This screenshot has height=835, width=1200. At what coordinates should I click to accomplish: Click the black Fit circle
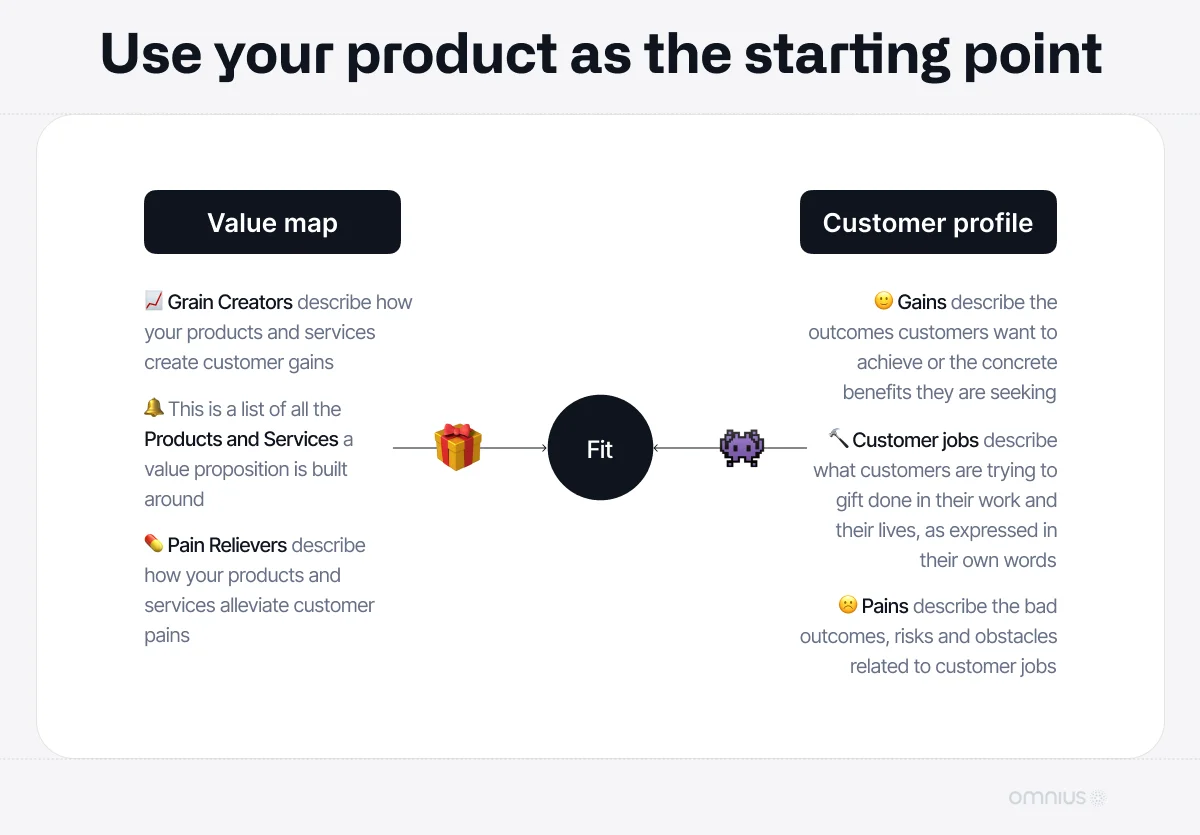point(600,449)
